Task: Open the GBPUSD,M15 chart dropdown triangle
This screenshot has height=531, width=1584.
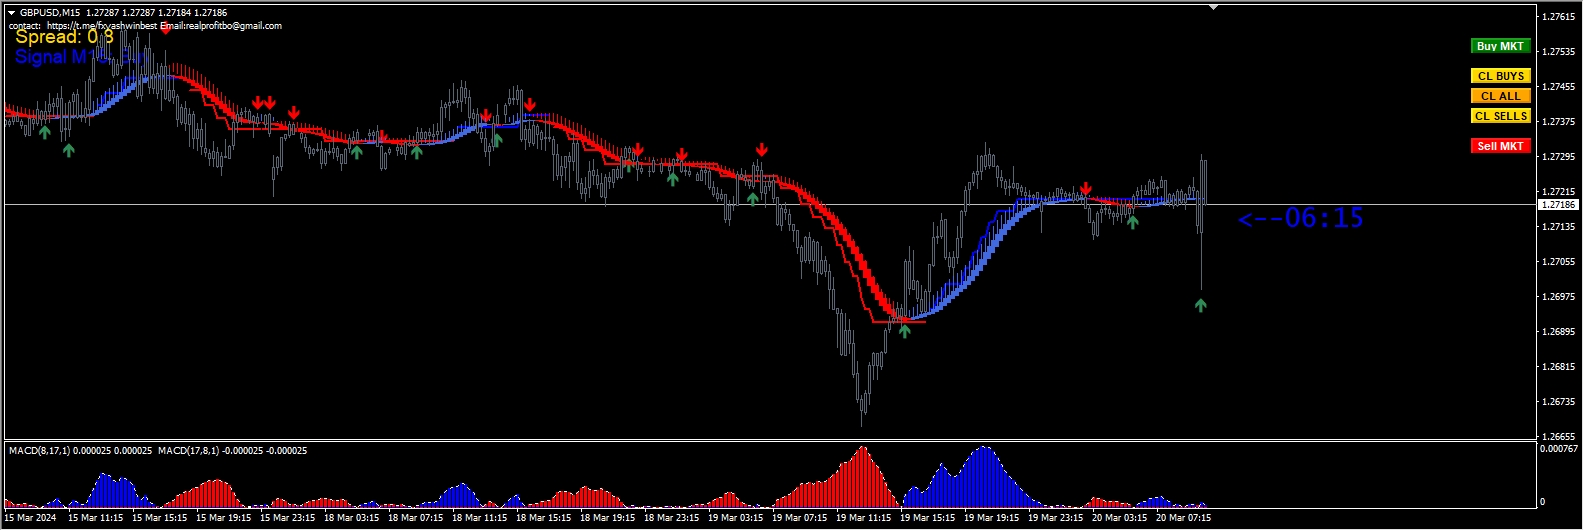Action: [x=11, y=13]
